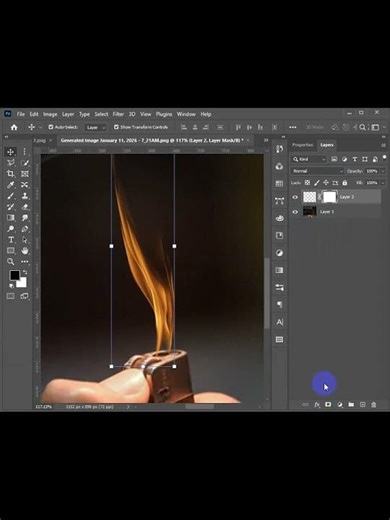The image size is (390, 520).
Task: Select the Zoom tool in the toolbox
Action: tap(11, 262)
